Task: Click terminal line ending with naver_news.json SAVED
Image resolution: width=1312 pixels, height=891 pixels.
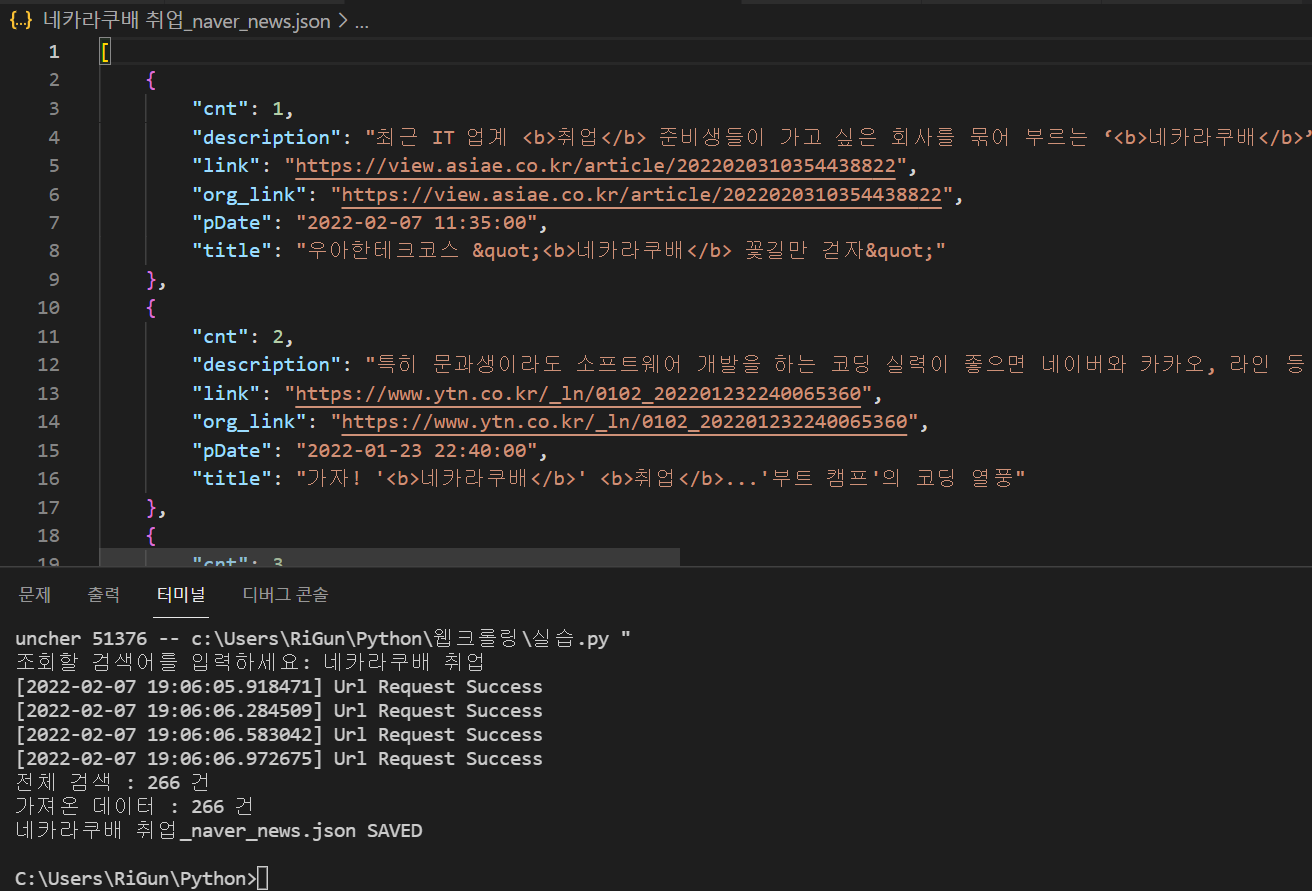Action: [x=219, y=831]
